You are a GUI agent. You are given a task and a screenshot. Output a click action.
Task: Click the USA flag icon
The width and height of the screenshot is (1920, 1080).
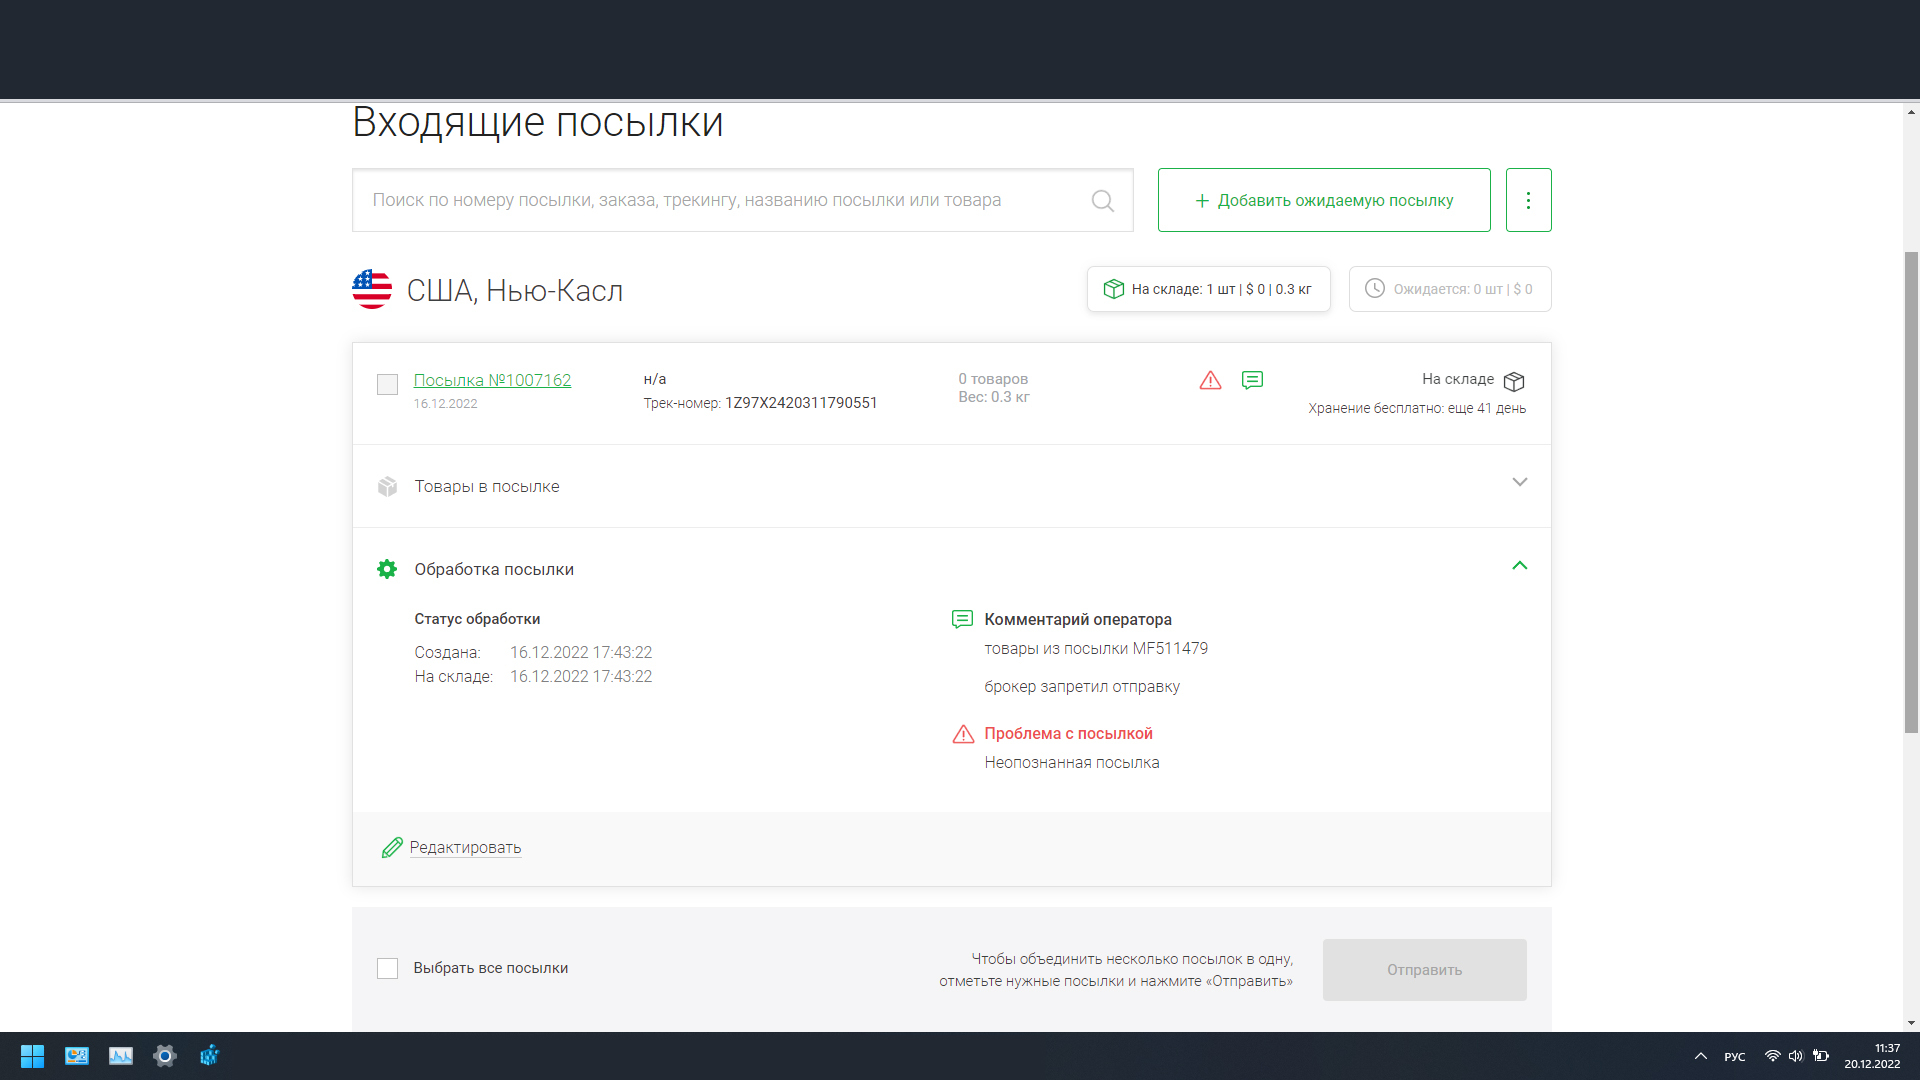(x=372, y=290)
